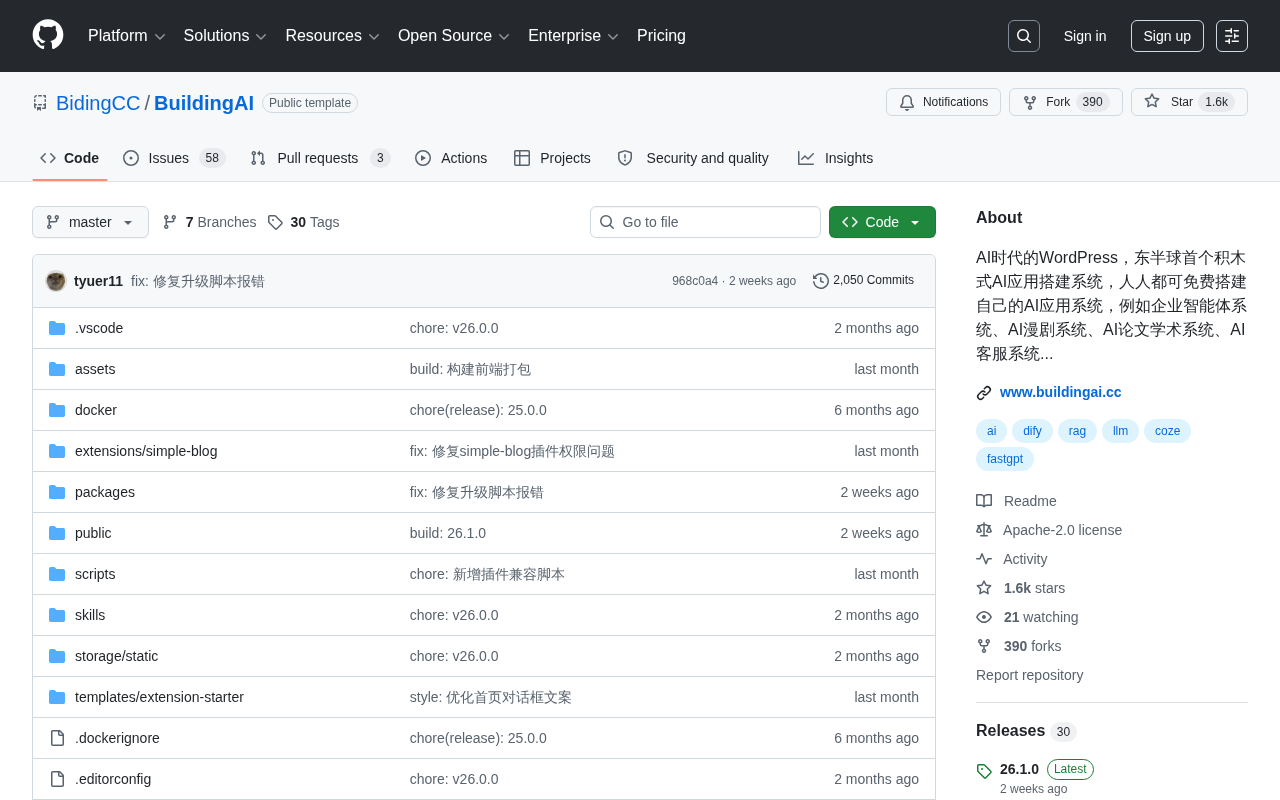Image resolution: width=1280 pixels, height=800 pixels.
Task: Focus the Go to file field
Action: [x=705, y=222]
